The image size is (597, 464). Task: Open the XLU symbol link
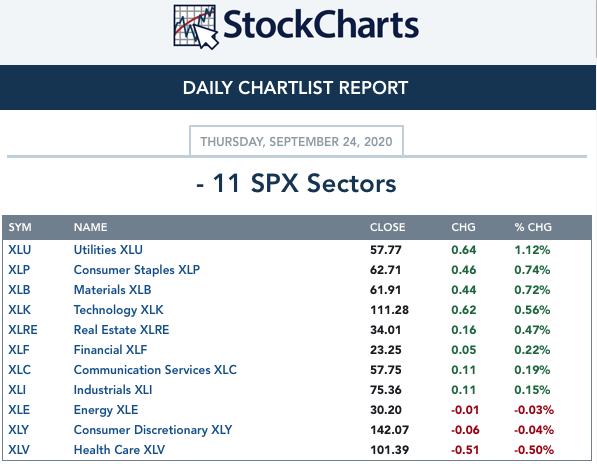pos(20,250)
